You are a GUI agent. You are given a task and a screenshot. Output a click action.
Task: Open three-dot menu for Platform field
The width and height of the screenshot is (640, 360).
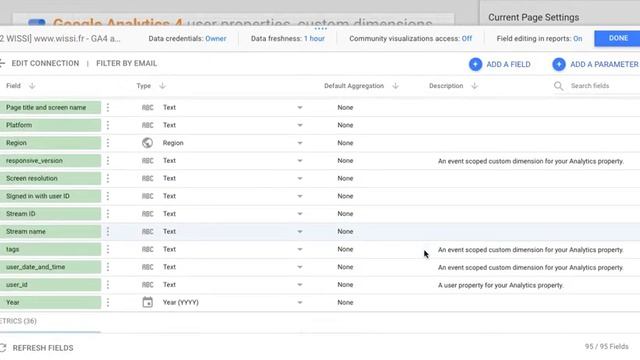pos(108,125)
